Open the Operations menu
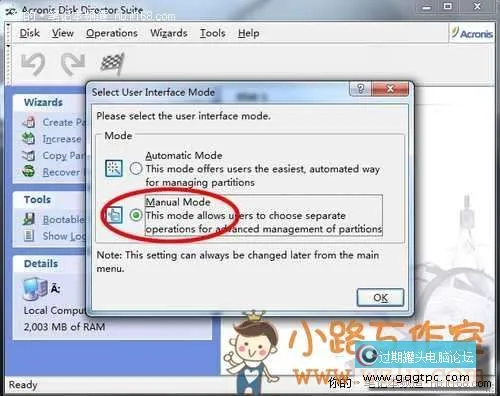This screenshot has height=396, width=500. click(112, 33)
